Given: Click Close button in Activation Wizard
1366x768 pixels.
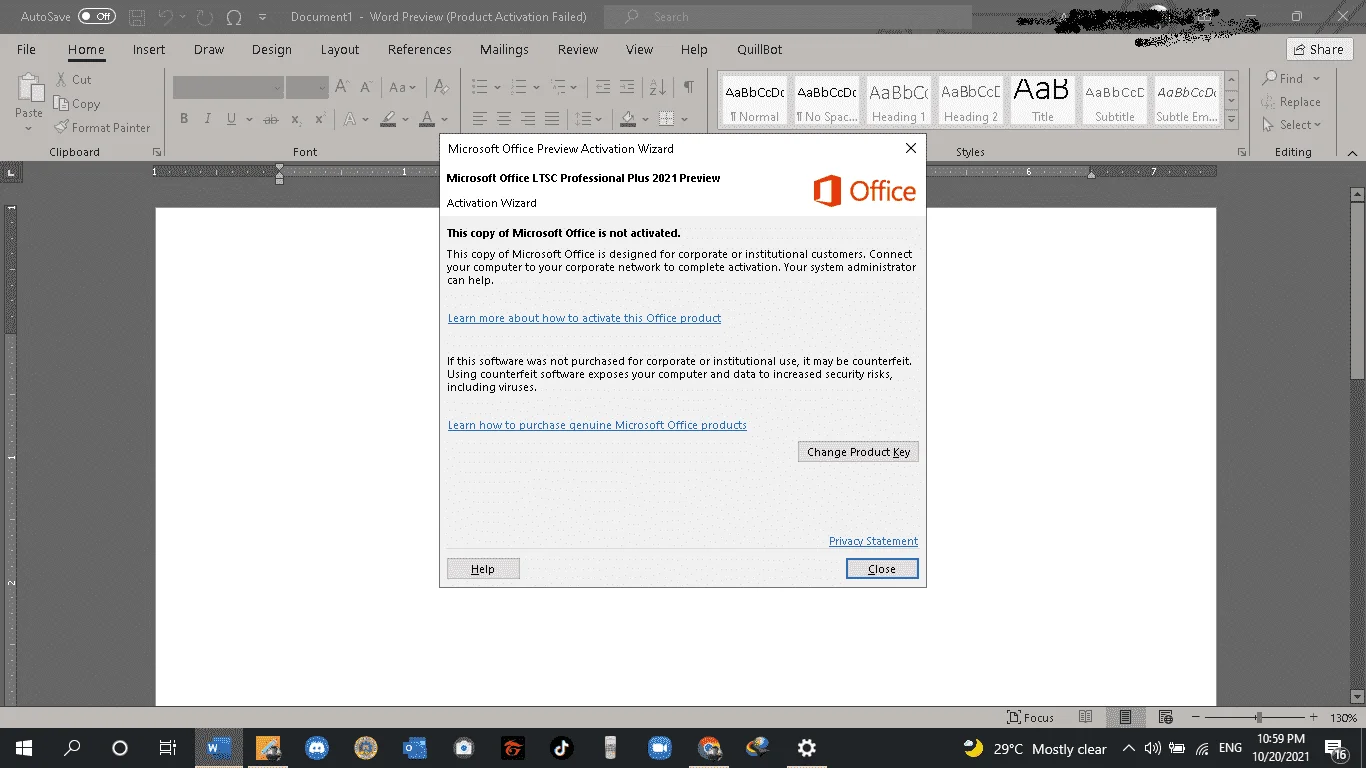Looking at the screenshot, I should click(x=882, y=569).
